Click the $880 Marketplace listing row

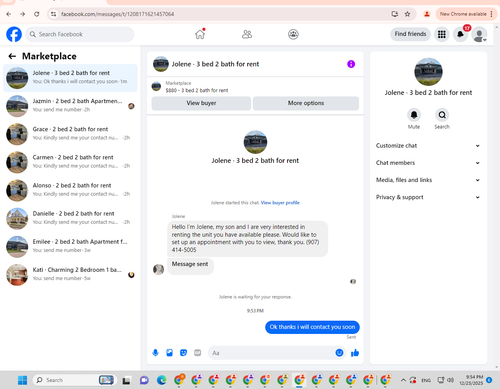pyautogui.click(x=255, y=87)
